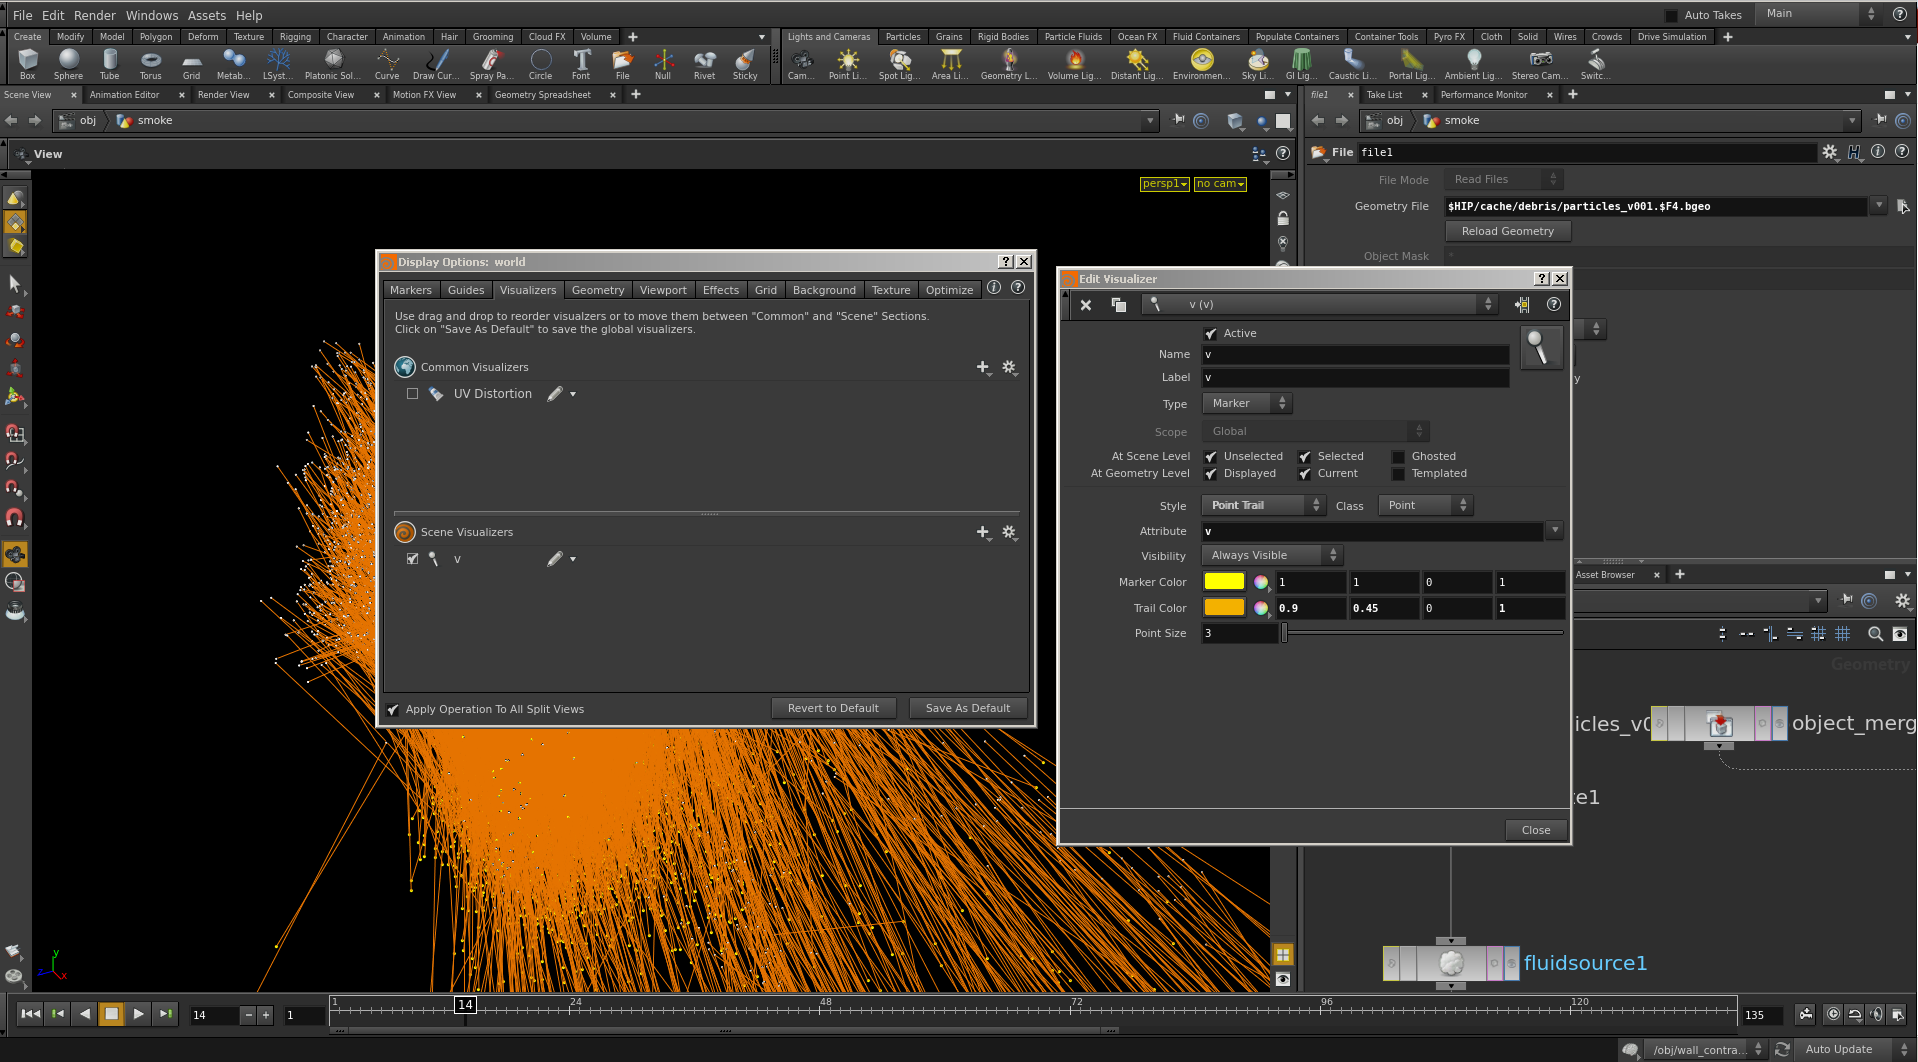Open the Windows menu

click(x=152, y=15)
